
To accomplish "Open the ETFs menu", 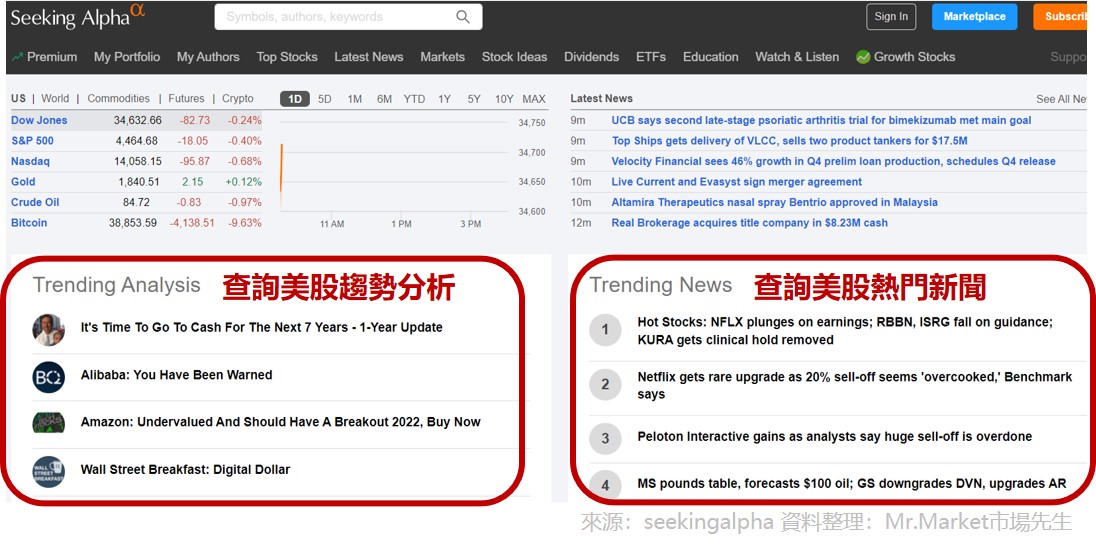I will coord(651,57).
